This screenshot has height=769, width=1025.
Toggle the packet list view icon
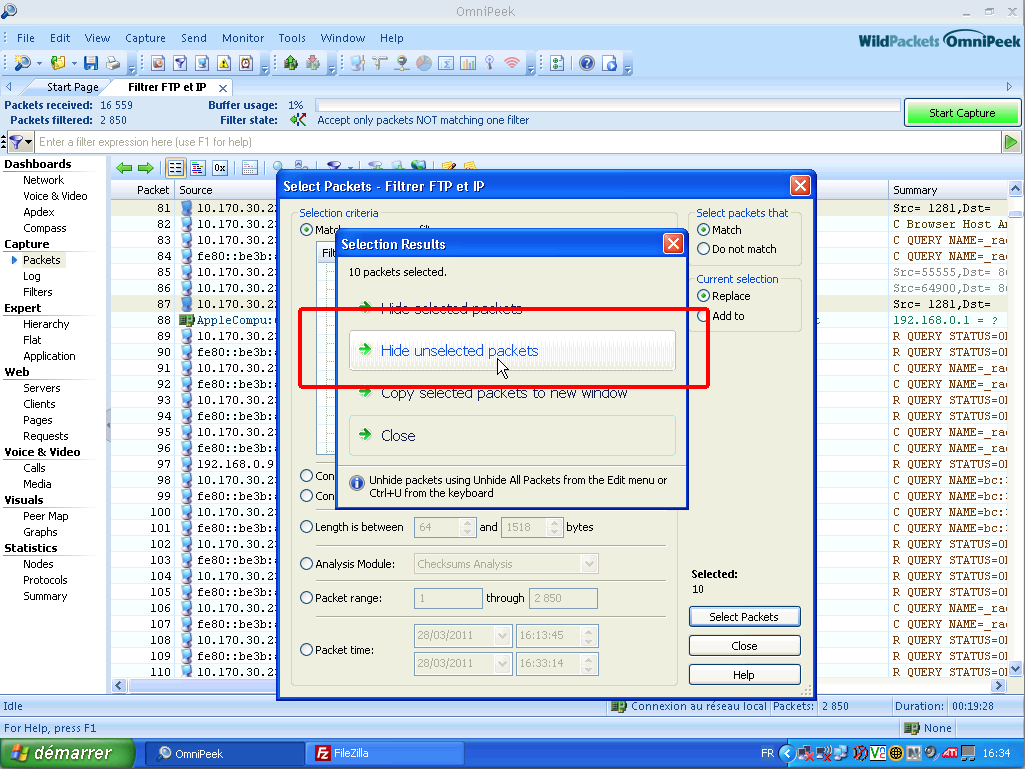(175, 168)
